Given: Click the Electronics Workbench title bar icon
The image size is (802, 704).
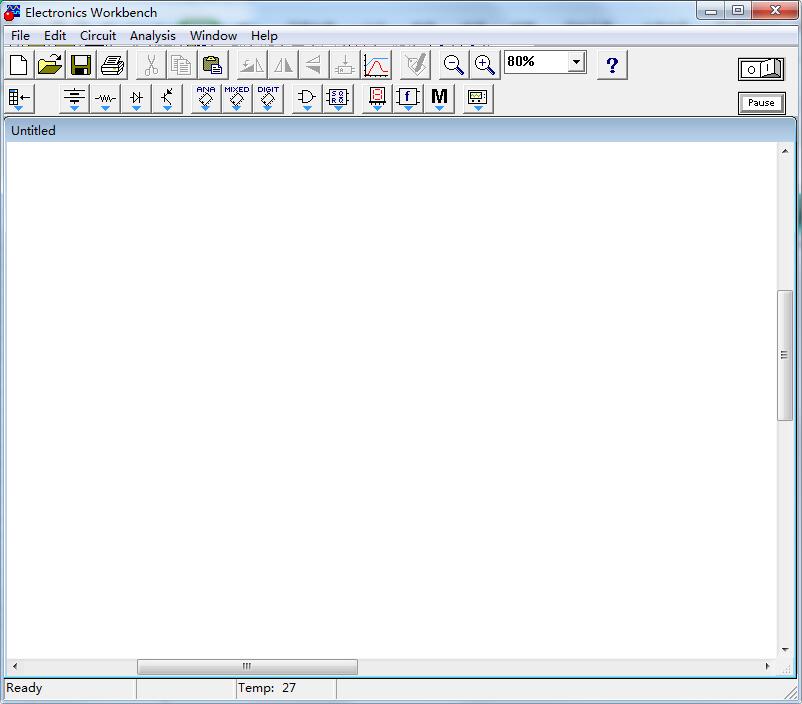Looking at the screenshot, I should tap(12, 12).
